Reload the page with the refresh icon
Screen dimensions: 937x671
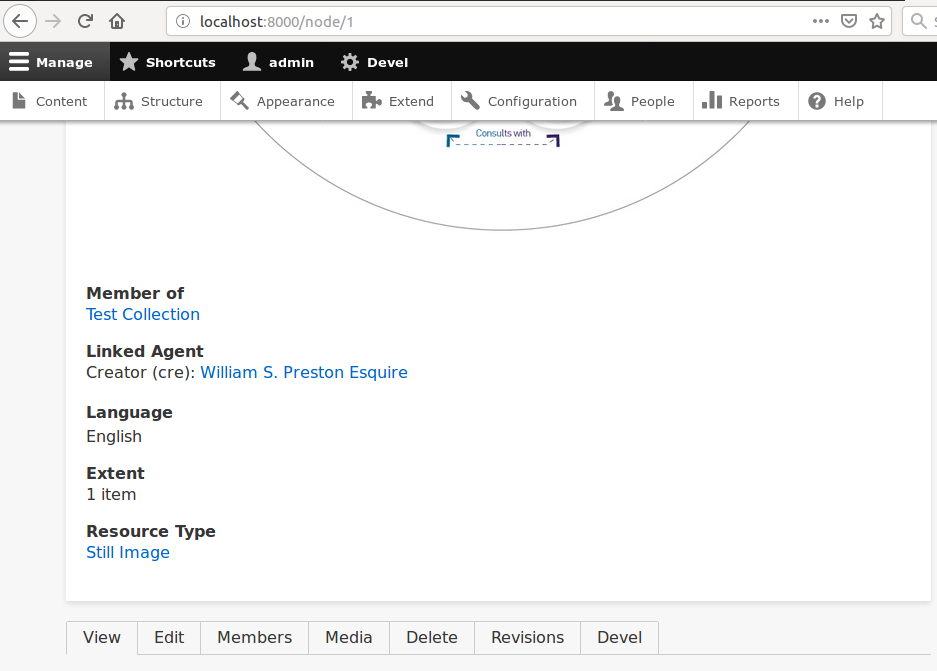click(x=86, y=21)
